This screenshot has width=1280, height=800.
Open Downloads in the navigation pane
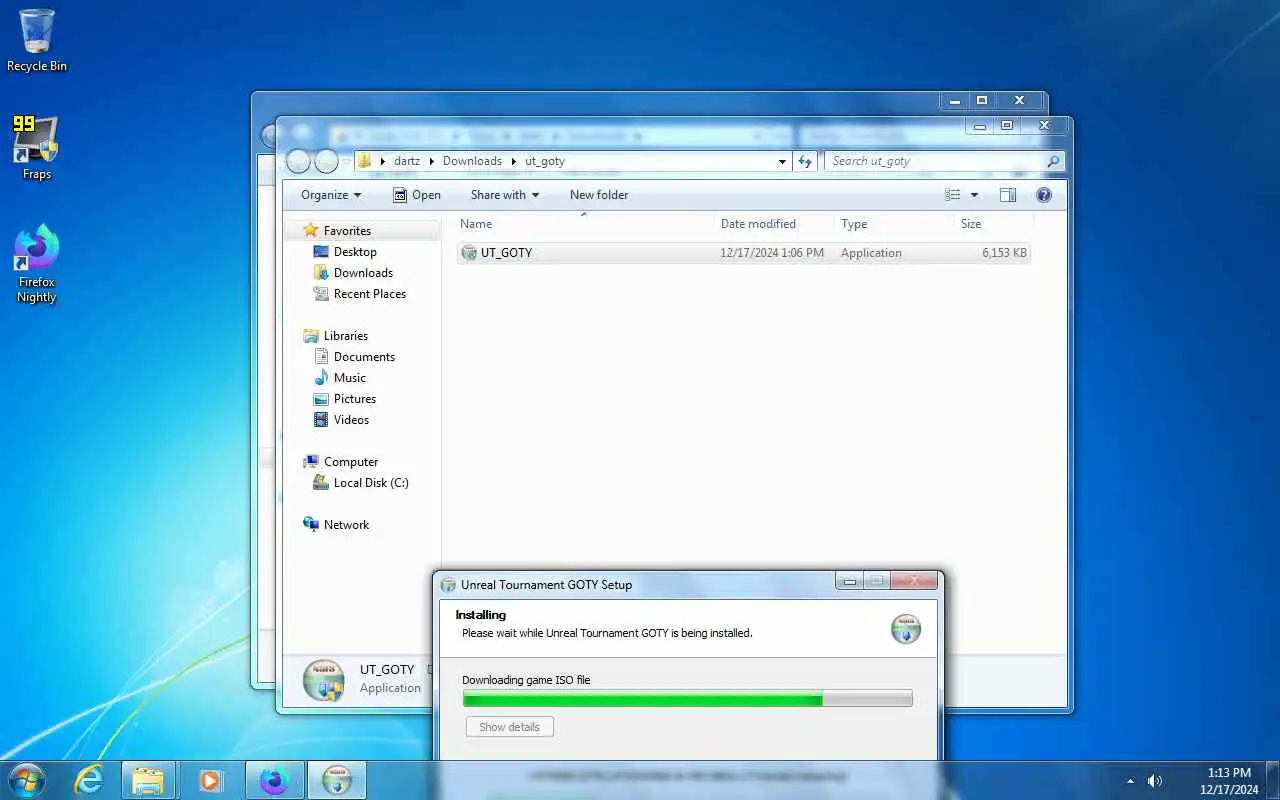pyautogui.click(x=363, y=273)
